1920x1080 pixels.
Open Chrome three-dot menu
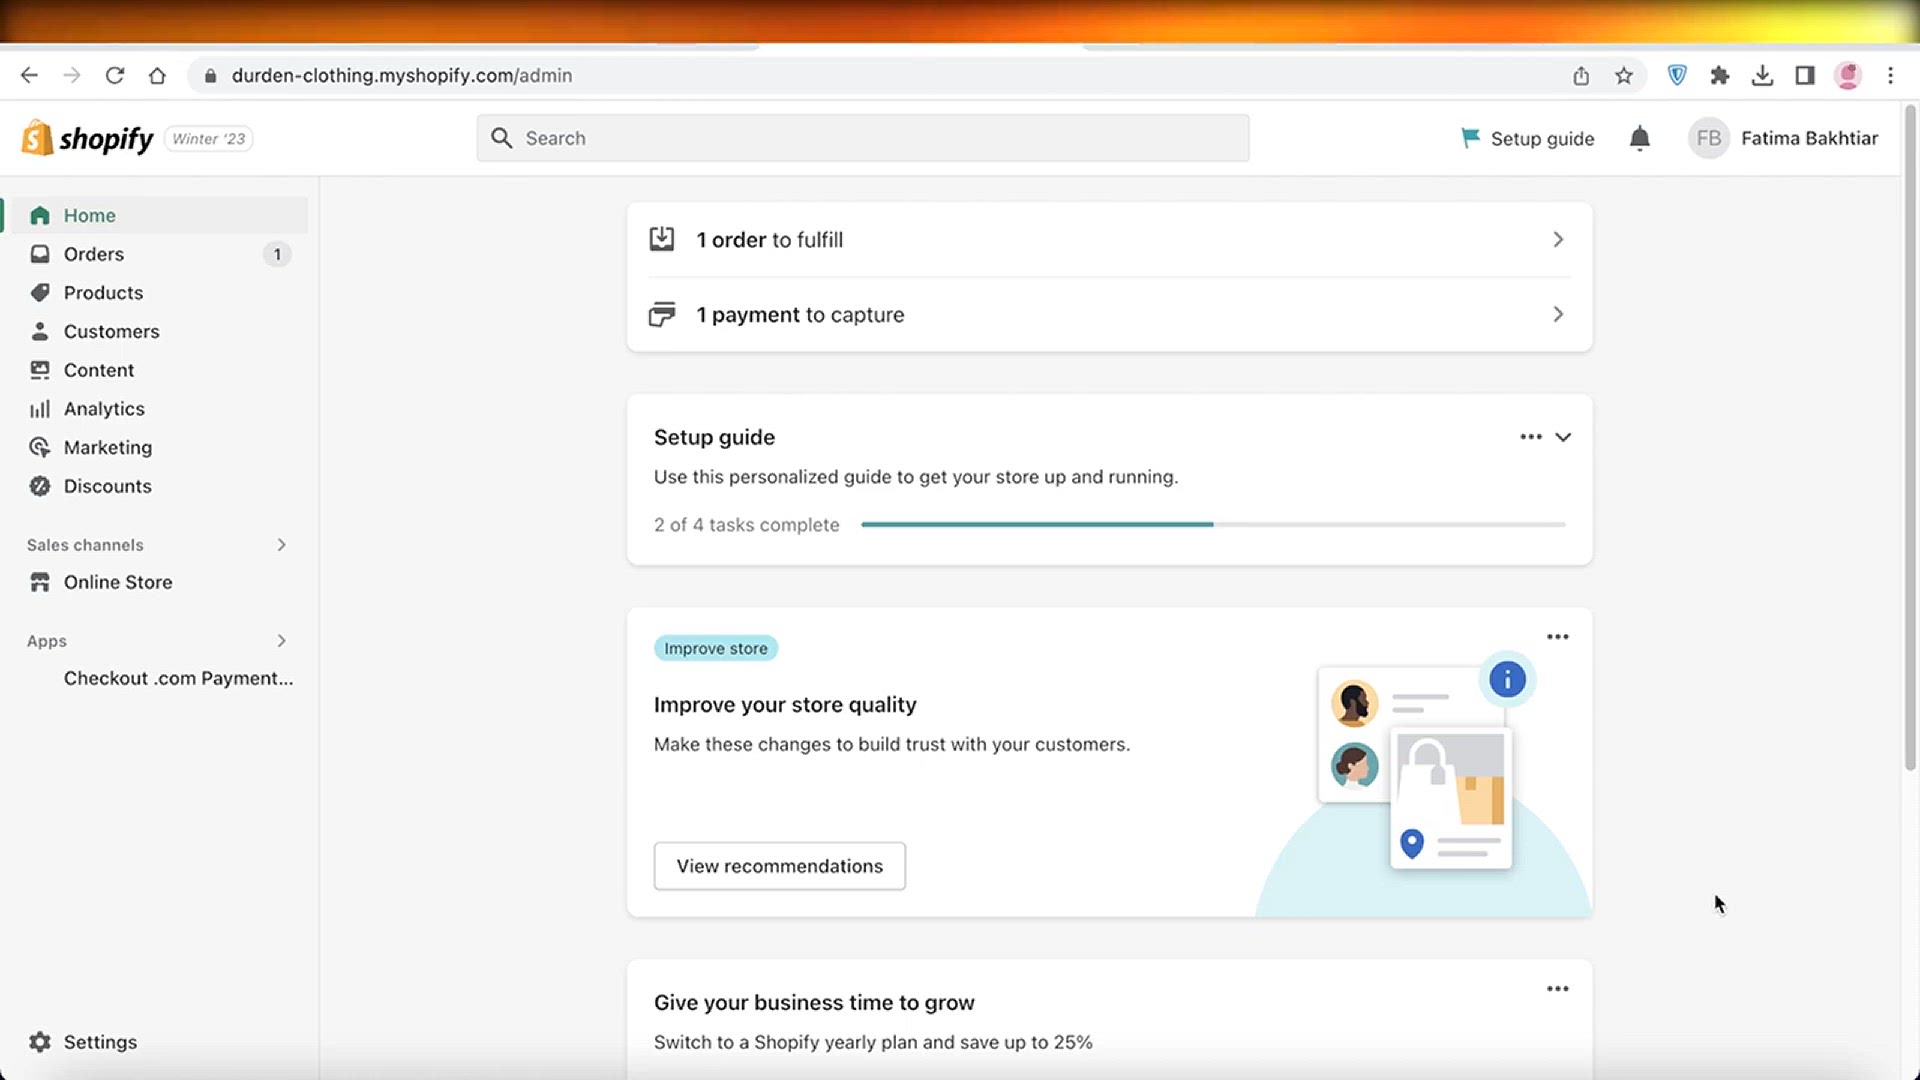point(1890,75)
